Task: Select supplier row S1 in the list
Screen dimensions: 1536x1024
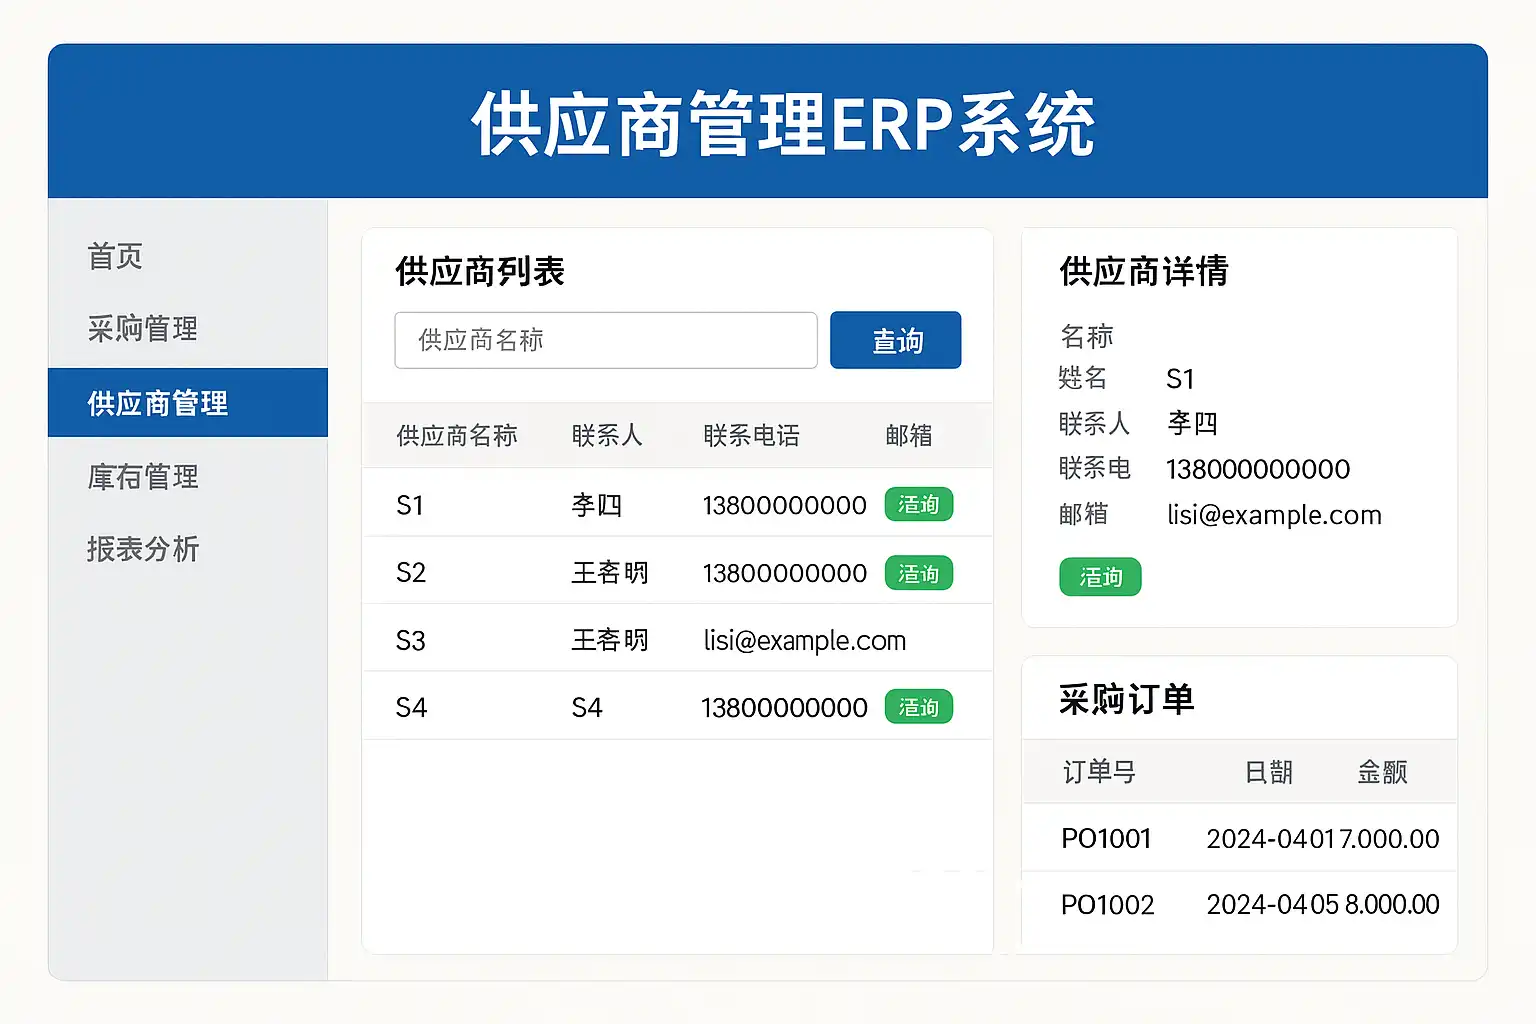Action: pyautogui.click(x=410, y=506)
